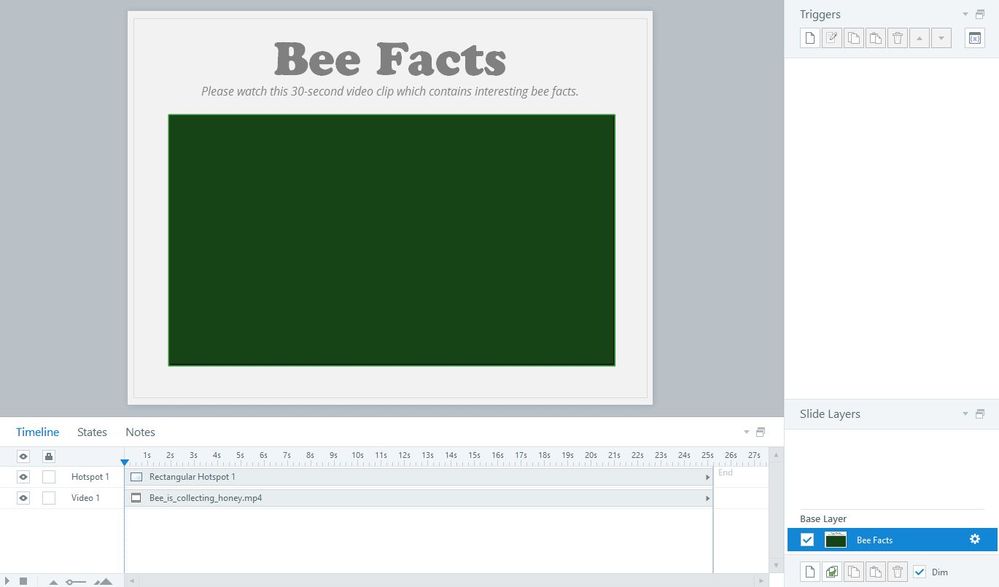Open the manage project variables icon
999x587 pixels.
pyautogui.click(x=974, y=38)
